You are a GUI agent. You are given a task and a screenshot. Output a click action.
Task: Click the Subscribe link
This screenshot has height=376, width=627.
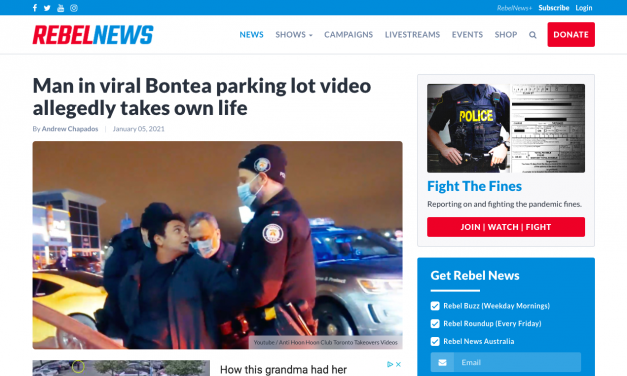[553, 8]
